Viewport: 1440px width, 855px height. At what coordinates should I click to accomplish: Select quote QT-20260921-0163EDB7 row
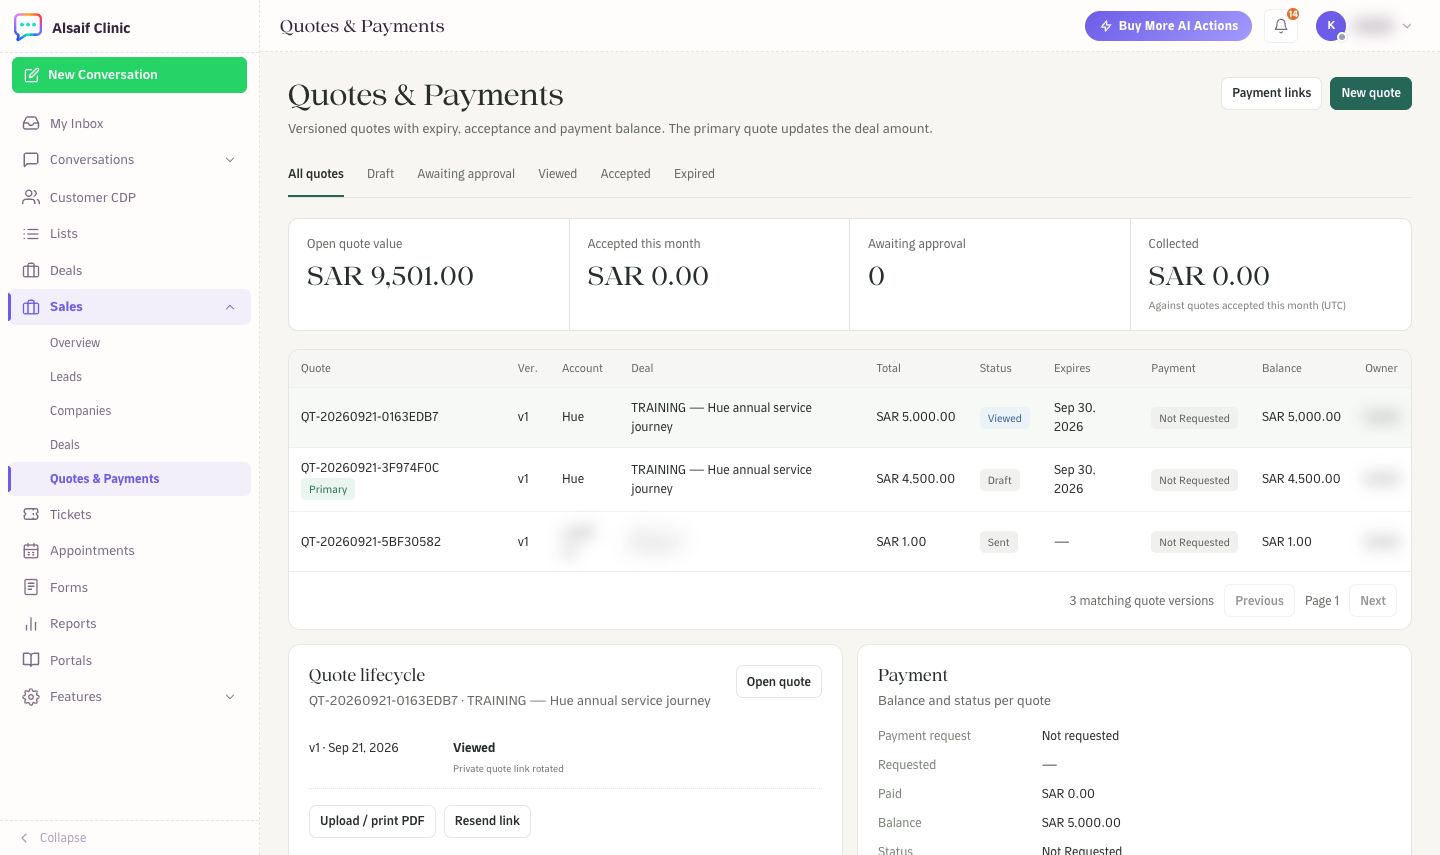pos(850,417)
